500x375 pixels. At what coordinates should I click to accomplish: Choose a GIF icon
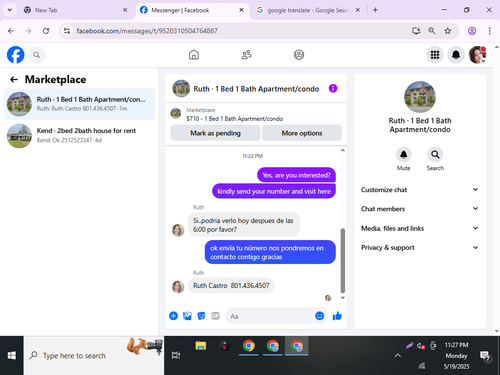215,316
